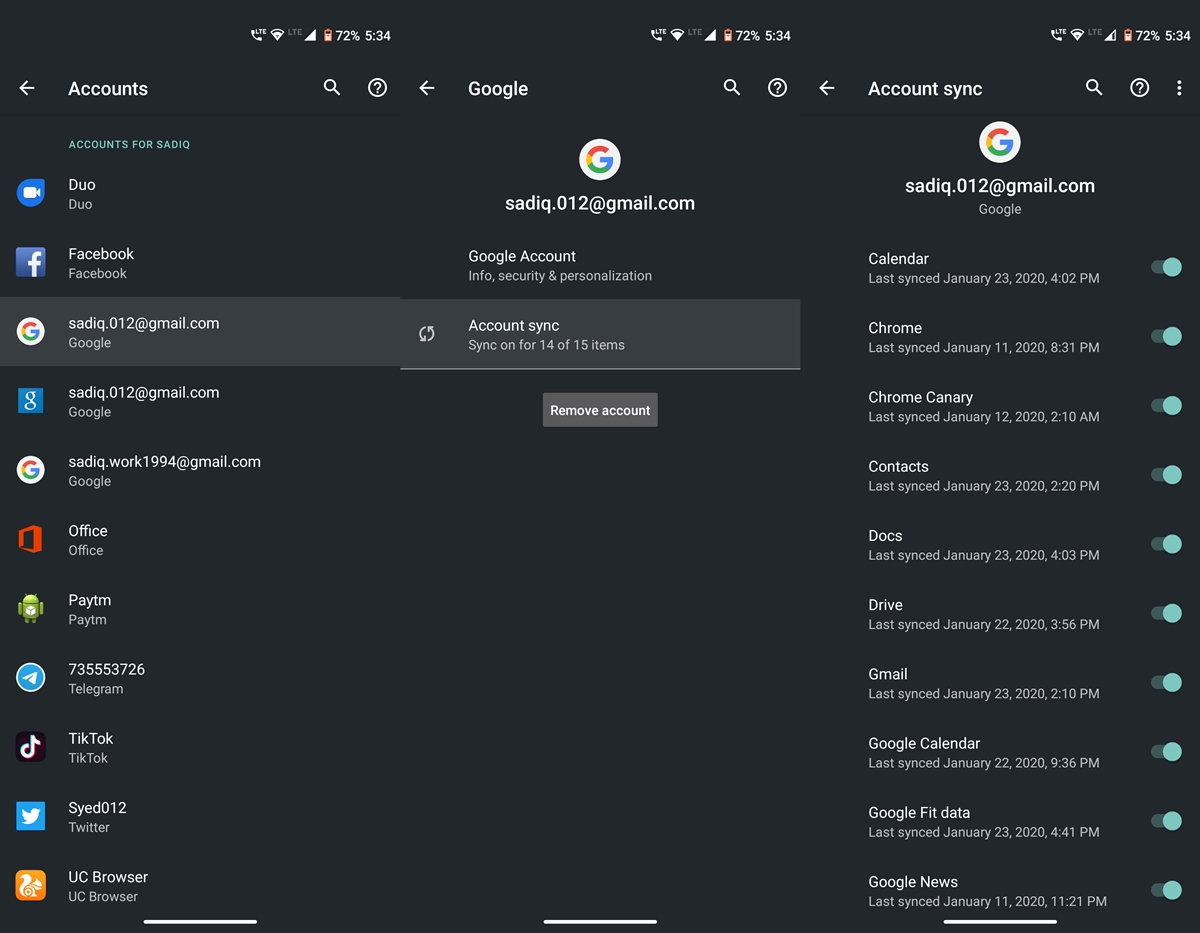The width and height of the screenshot is (1200, 933).
Task: Tap the sync arrows icon beside Account sync
Action: [427, 334]
